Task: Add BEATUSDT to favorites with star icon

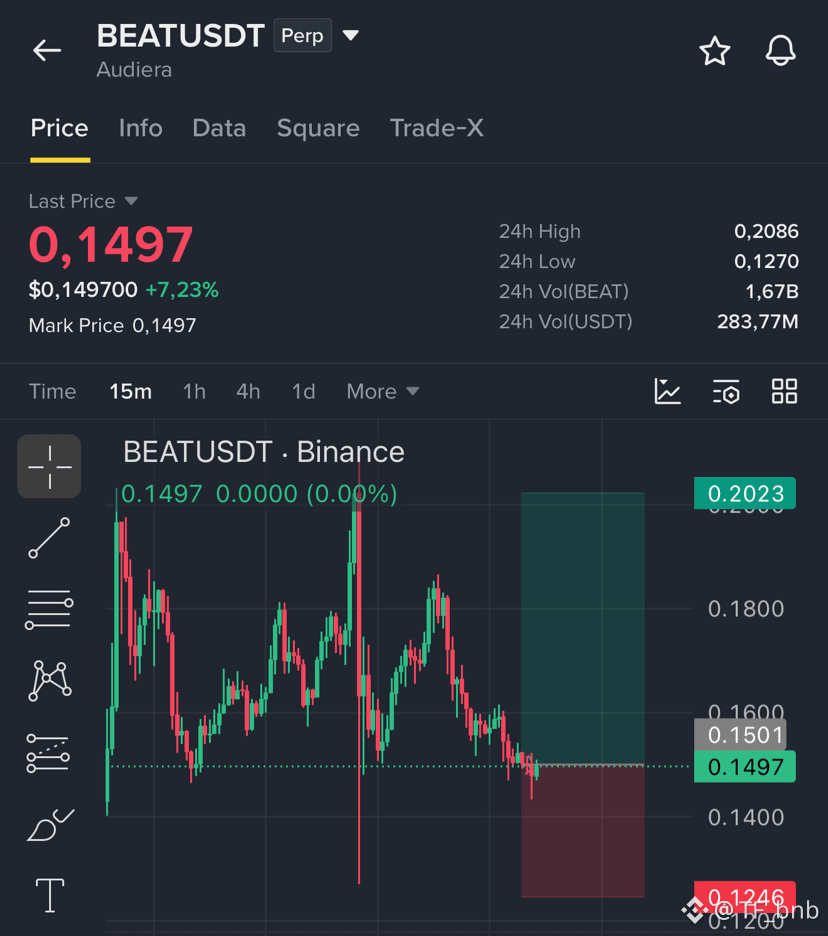Action: [x=715, y=51]
